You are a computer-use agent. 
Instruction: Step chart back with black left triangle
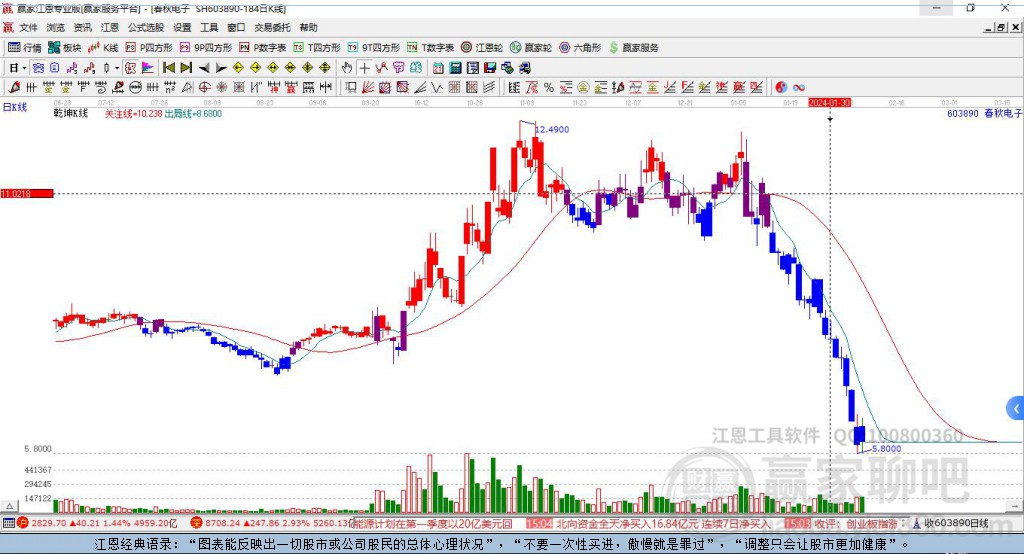[204, 67]
